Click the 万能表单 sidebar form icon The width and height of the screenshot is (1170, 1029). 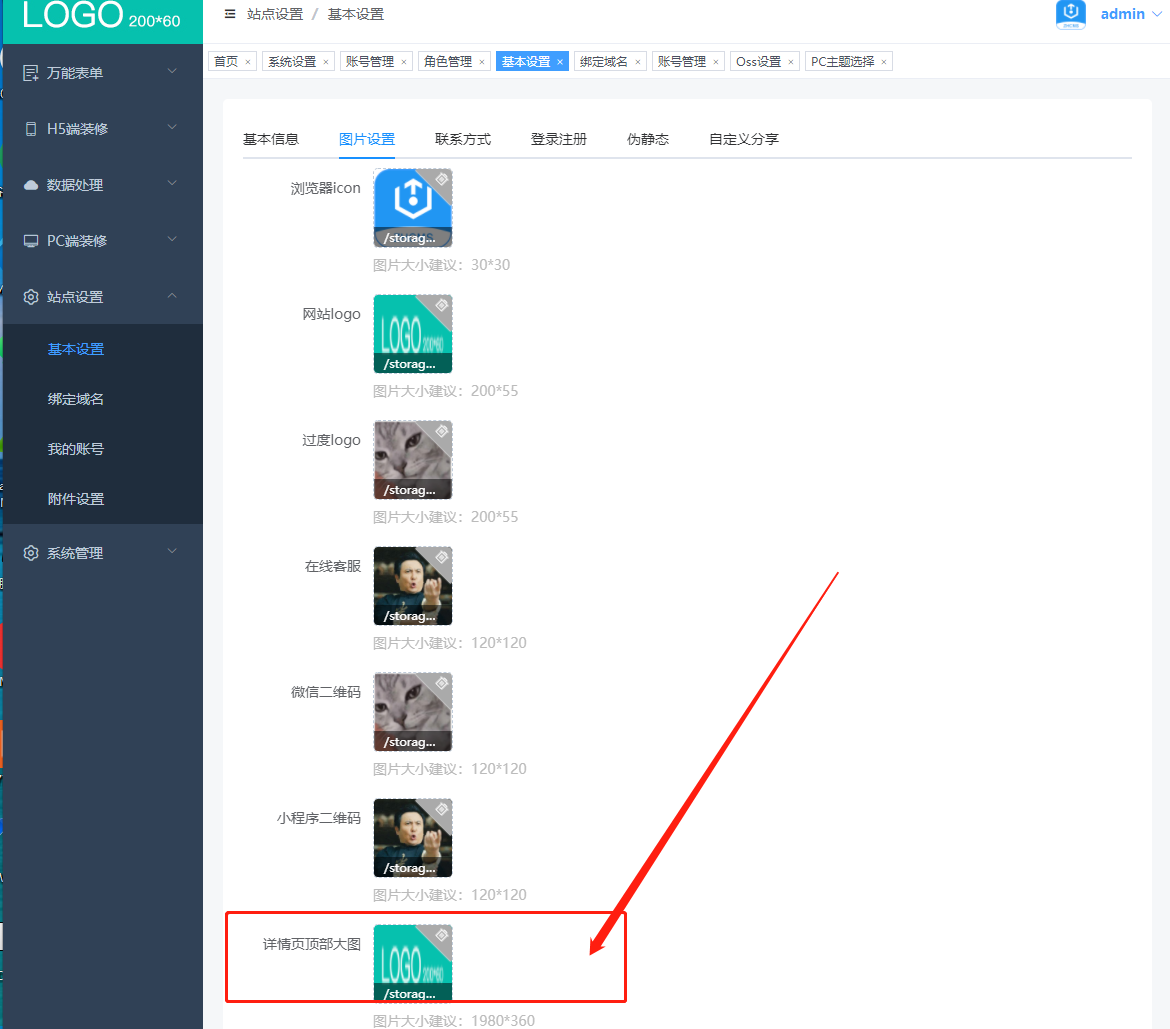[x=31, y=73]
